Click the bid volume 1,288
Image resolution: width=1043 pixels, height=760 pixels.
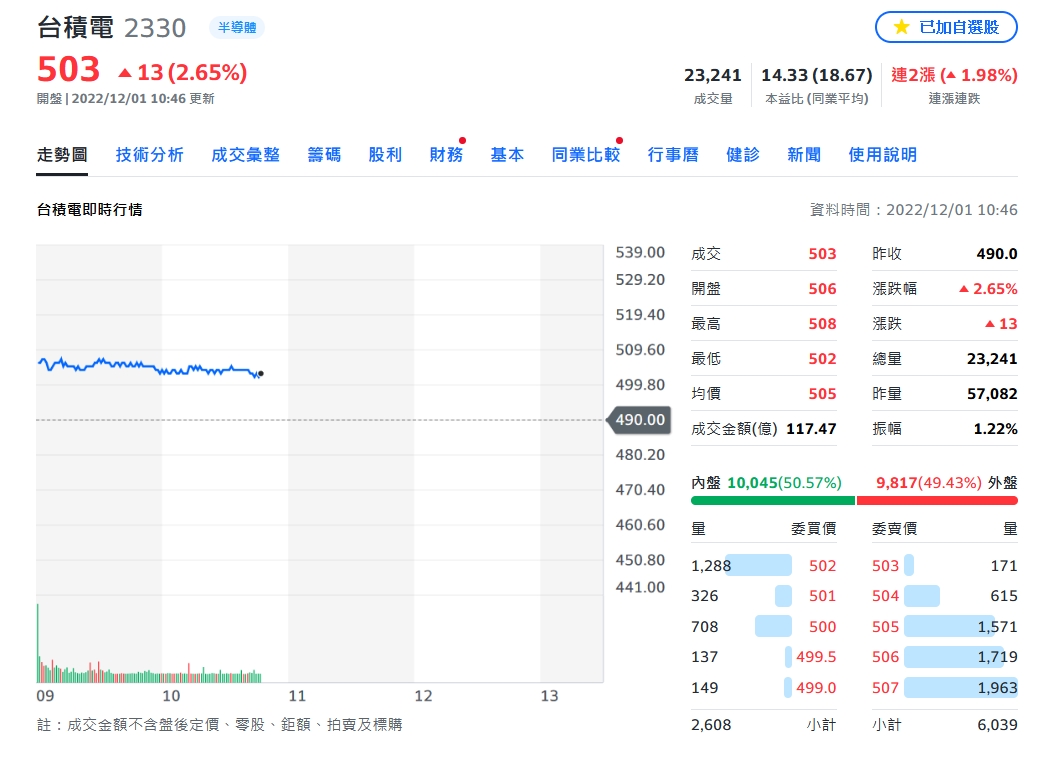click(711, 566)
